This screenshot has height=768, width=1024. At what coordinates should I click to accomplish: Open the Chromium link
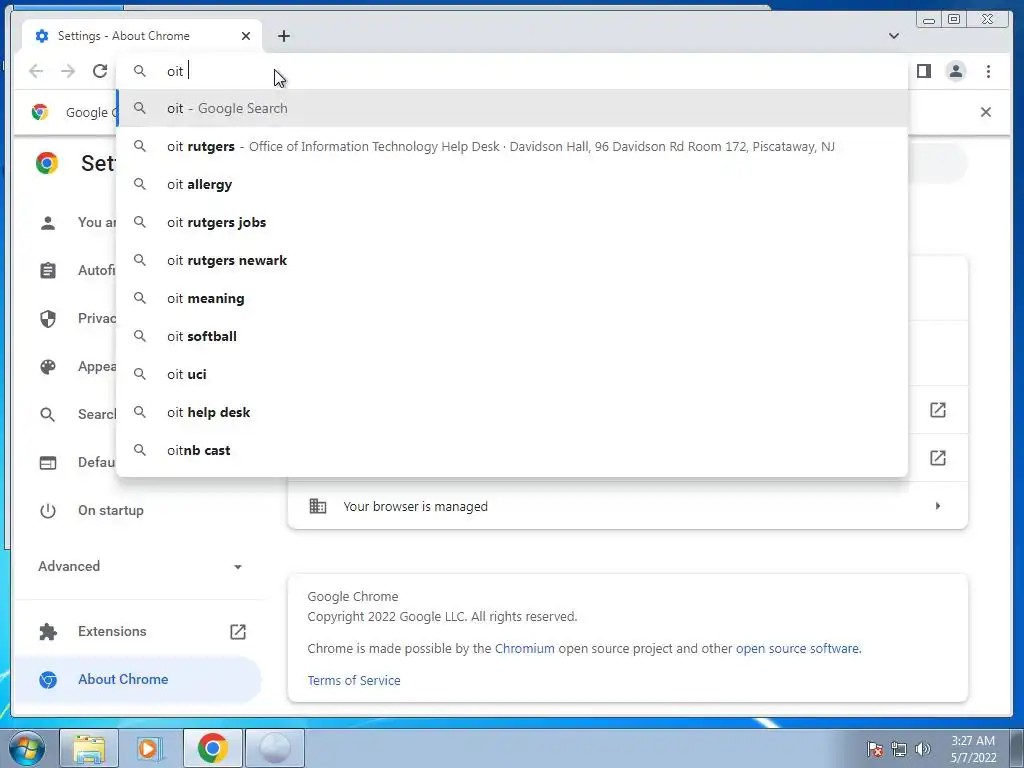coord(524,648)
